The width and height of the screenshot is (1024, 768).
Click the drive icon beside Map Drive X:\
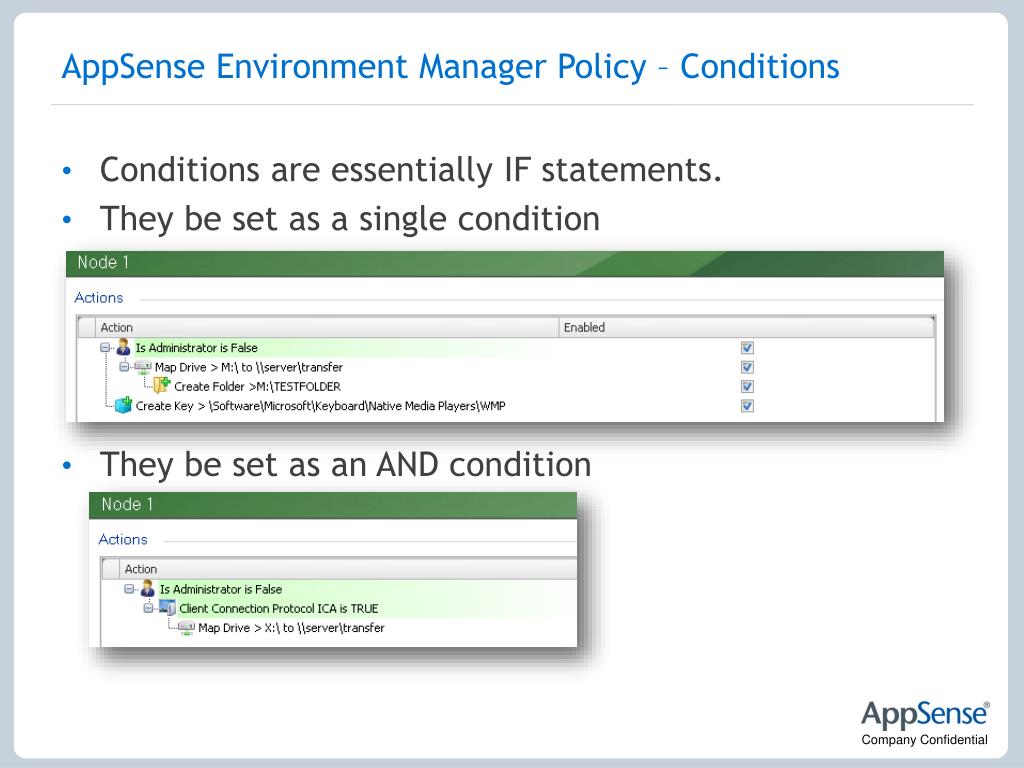(187, 628)
